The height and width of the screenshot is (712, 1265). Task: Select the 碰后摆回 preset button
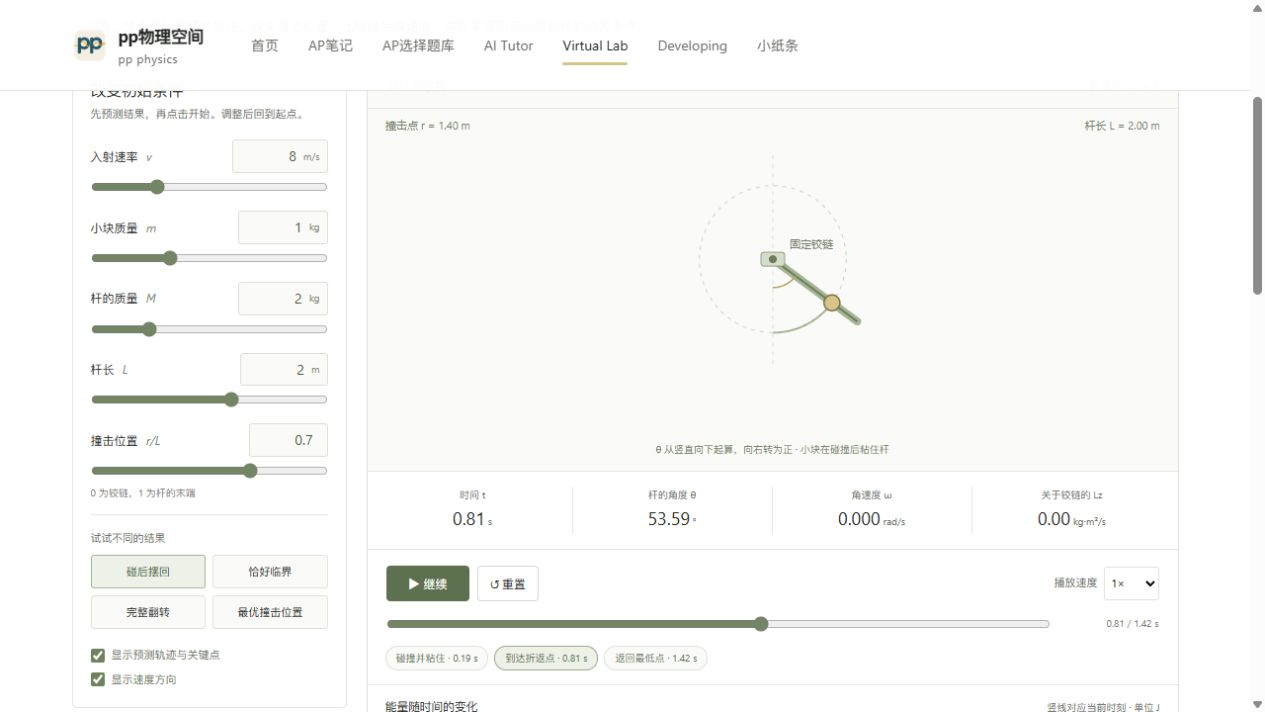pos(148,572)
